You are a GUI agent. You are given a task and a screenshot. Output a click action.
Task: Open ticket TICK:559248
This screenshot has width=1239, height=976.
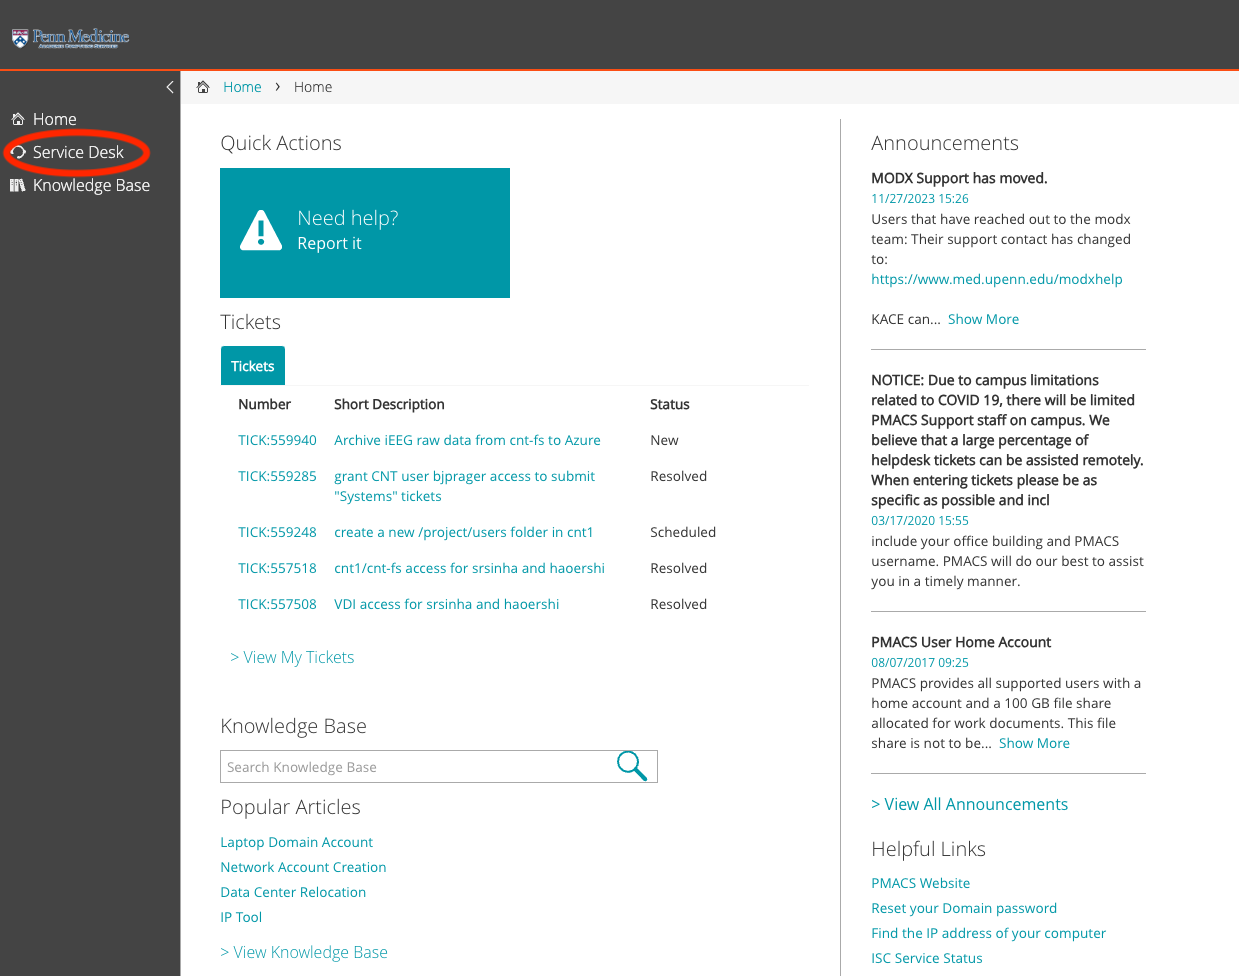point(277,532)
